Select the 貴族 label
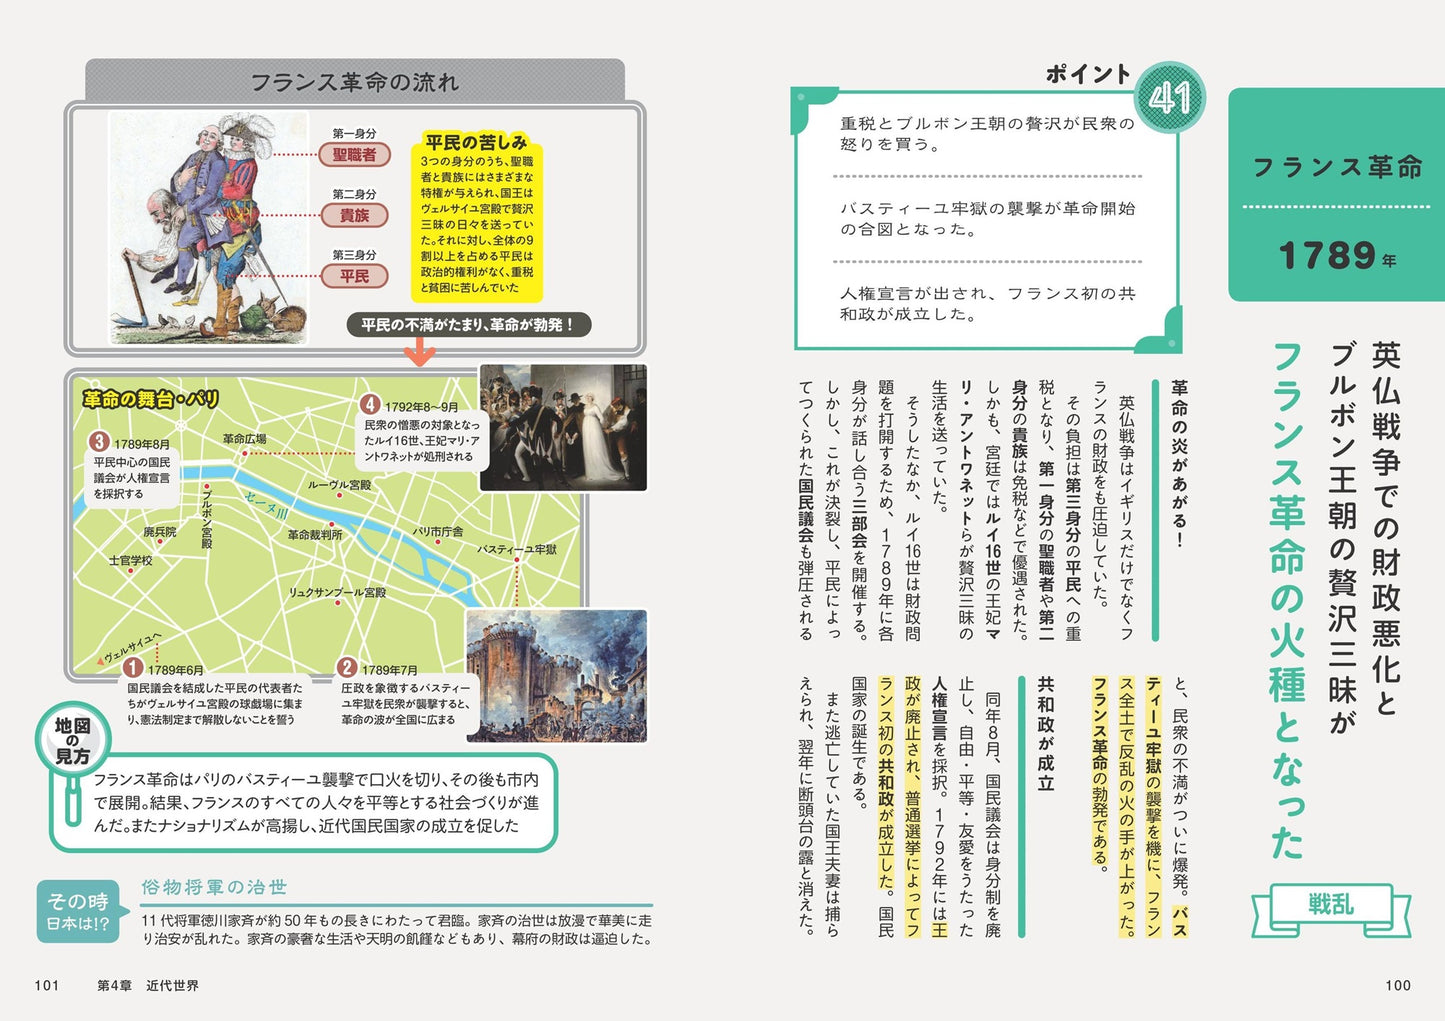The height and width of the screenshot is (1021, 1445). (354, 216)
